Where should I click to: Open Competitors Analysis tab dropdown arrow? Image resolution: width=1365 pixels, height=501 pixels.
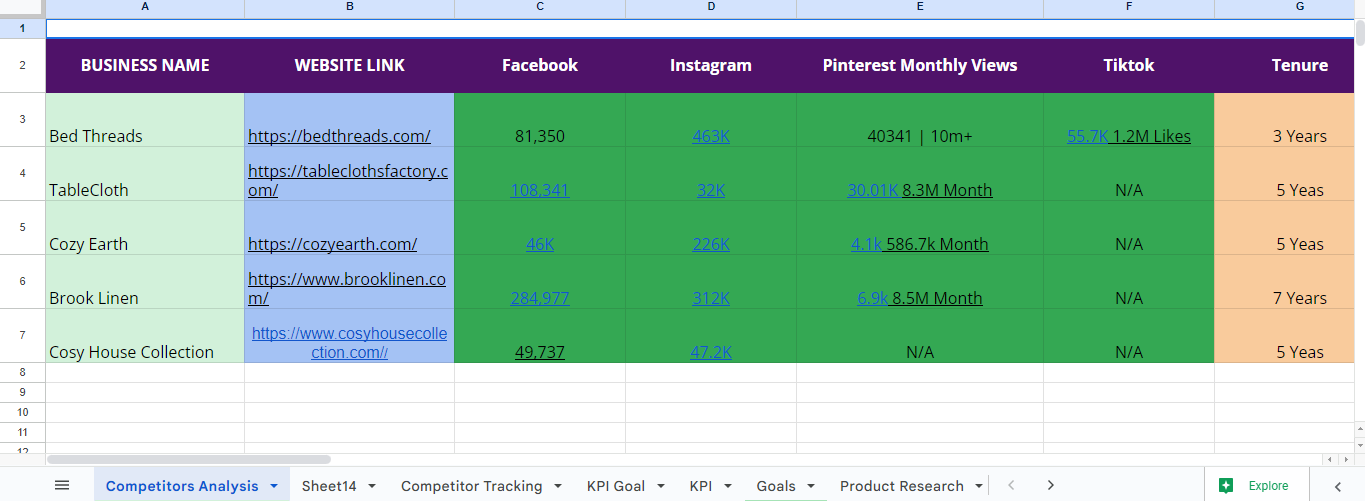point(273,486)
